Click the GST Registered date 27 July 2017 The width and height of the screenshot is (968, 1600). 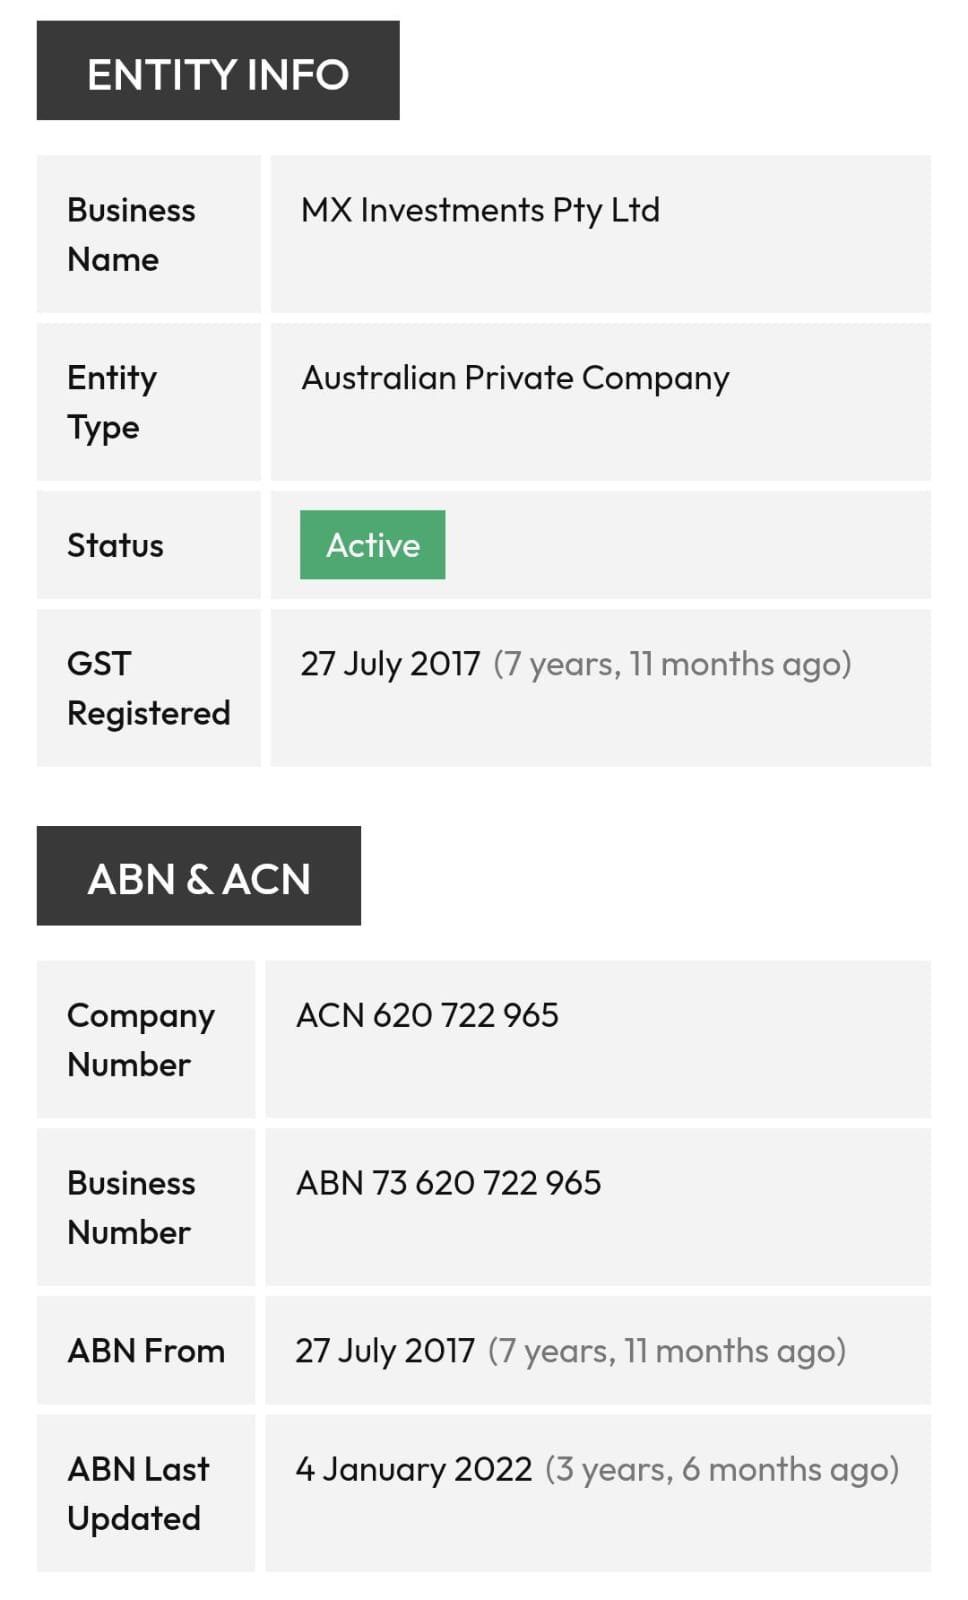coord(390,663)
